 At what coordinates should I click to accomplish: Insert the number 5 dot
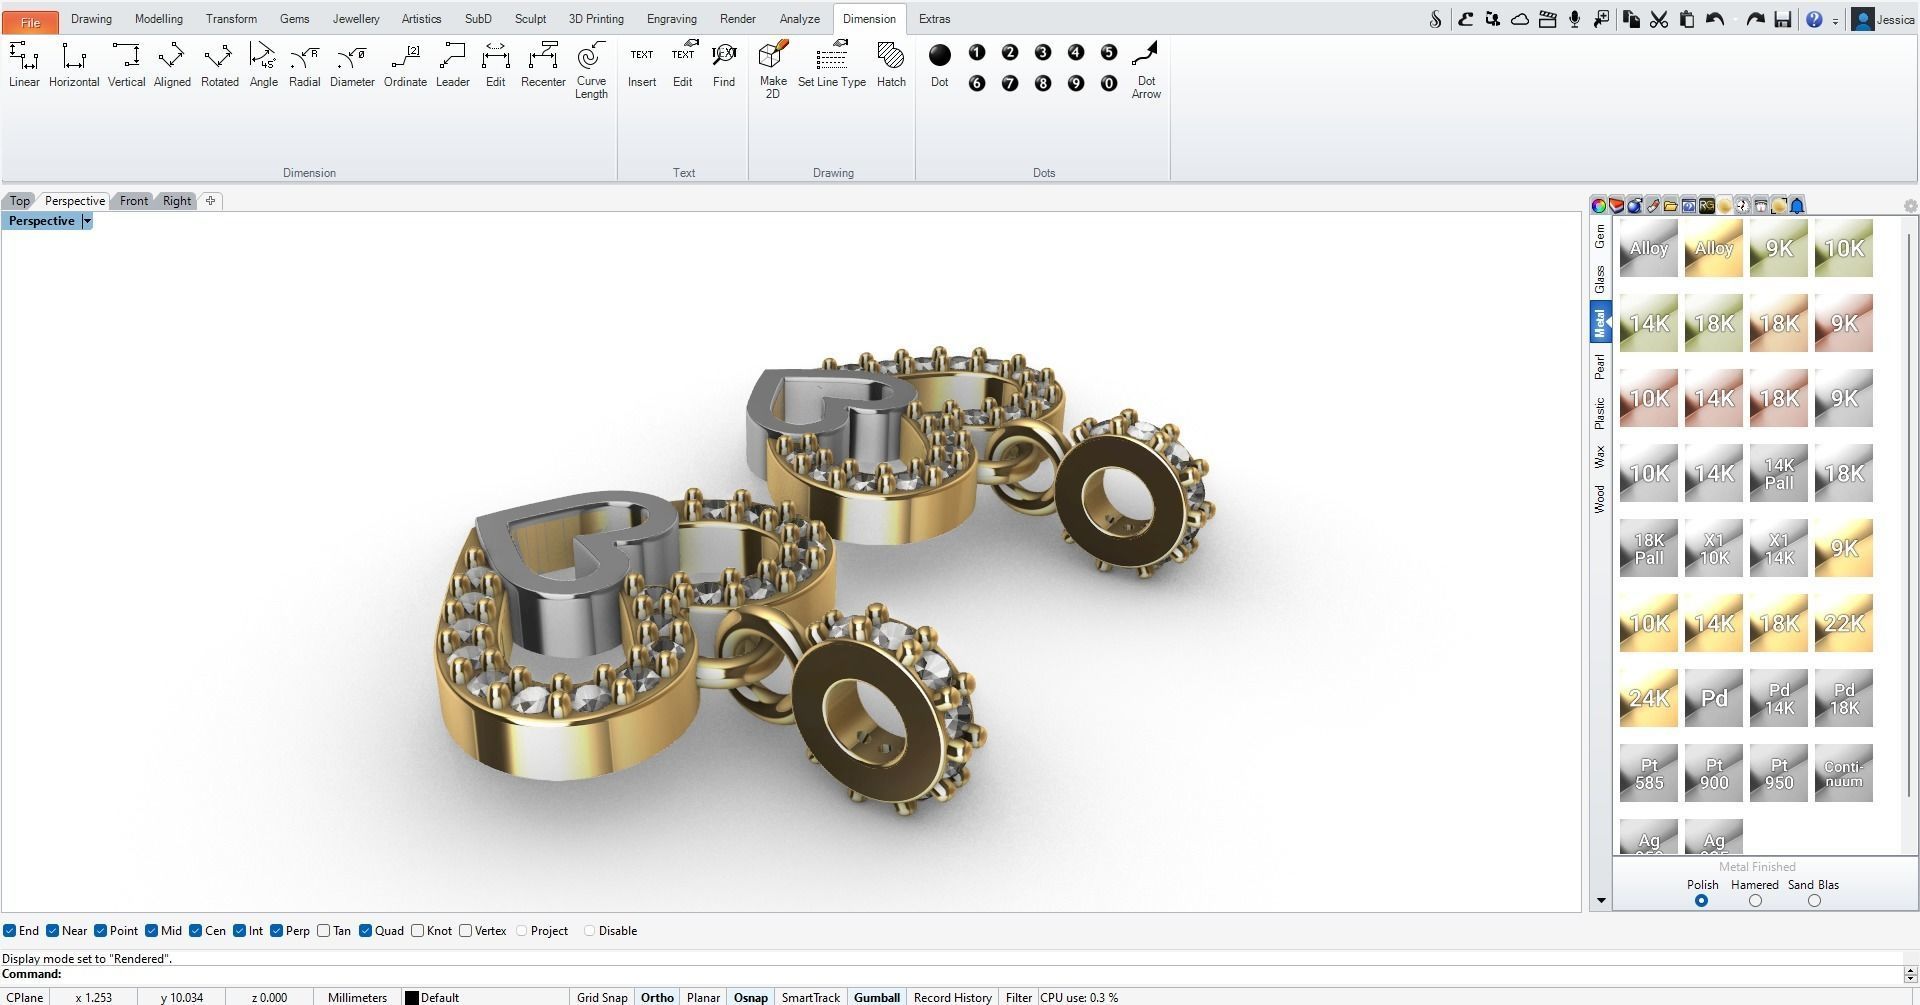click(x=1109, y=53)
